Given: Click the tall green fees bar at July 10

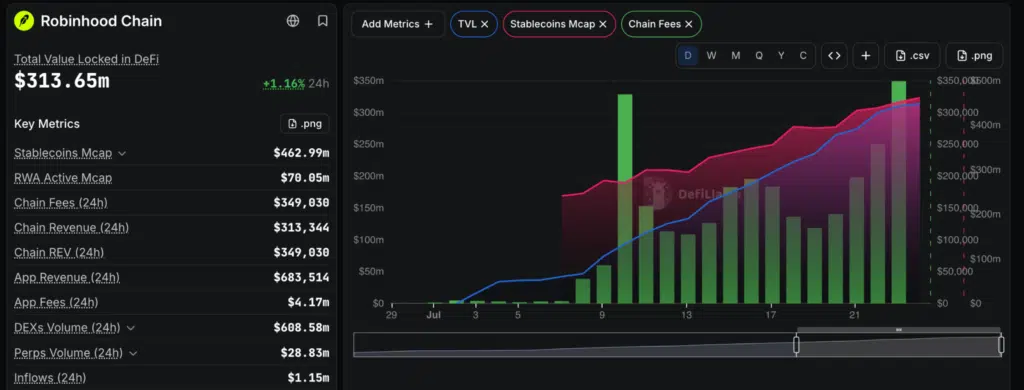Looking at the screenshot, I should [x=625, y=199].
